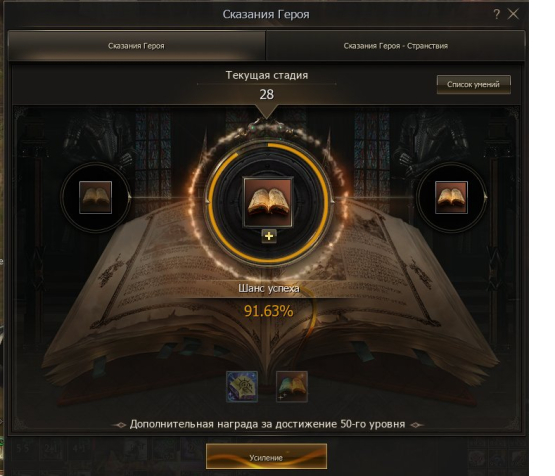Select the right next stage book icon

pyautogui.click(x=451, y=197)
